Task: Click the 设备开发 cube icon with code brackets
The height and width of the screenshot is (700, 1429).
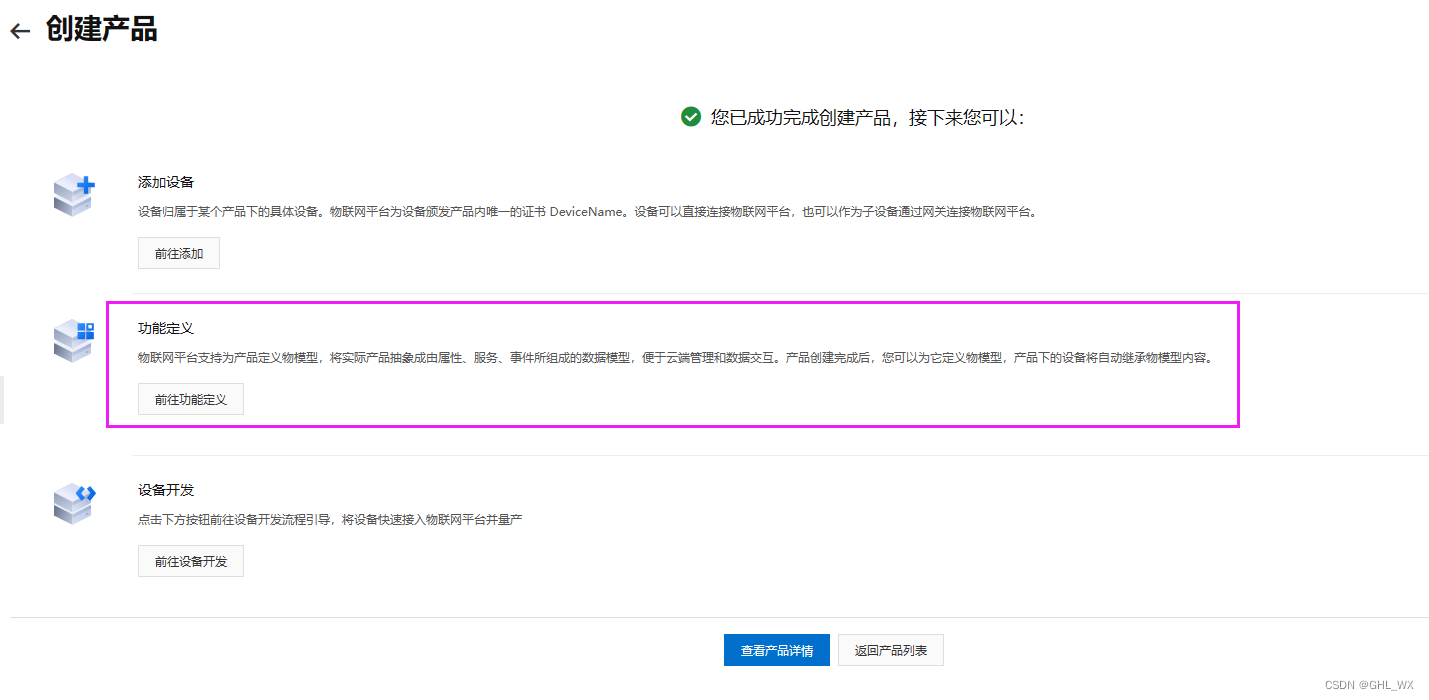Action: point(73,503)
